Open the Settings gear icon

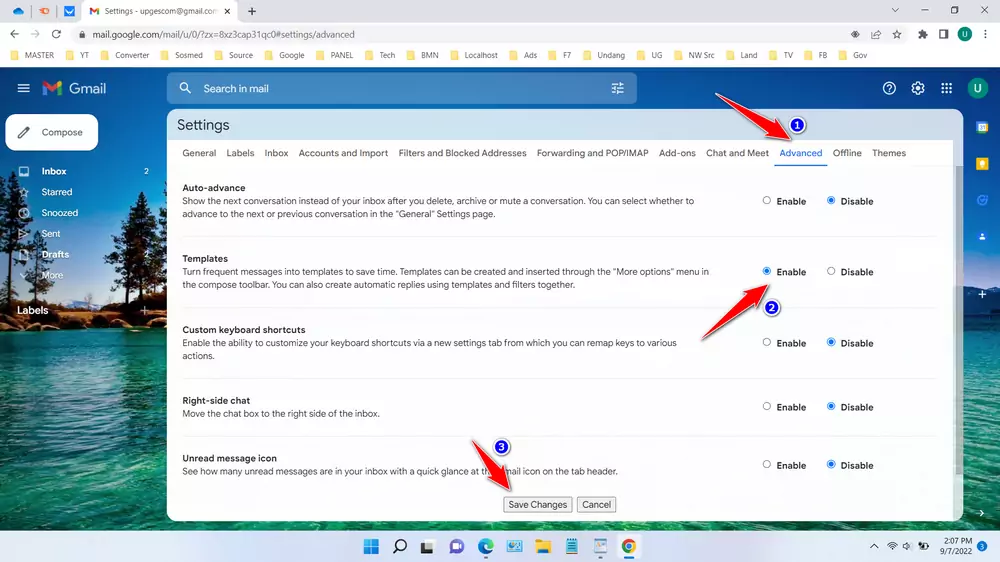918,89
